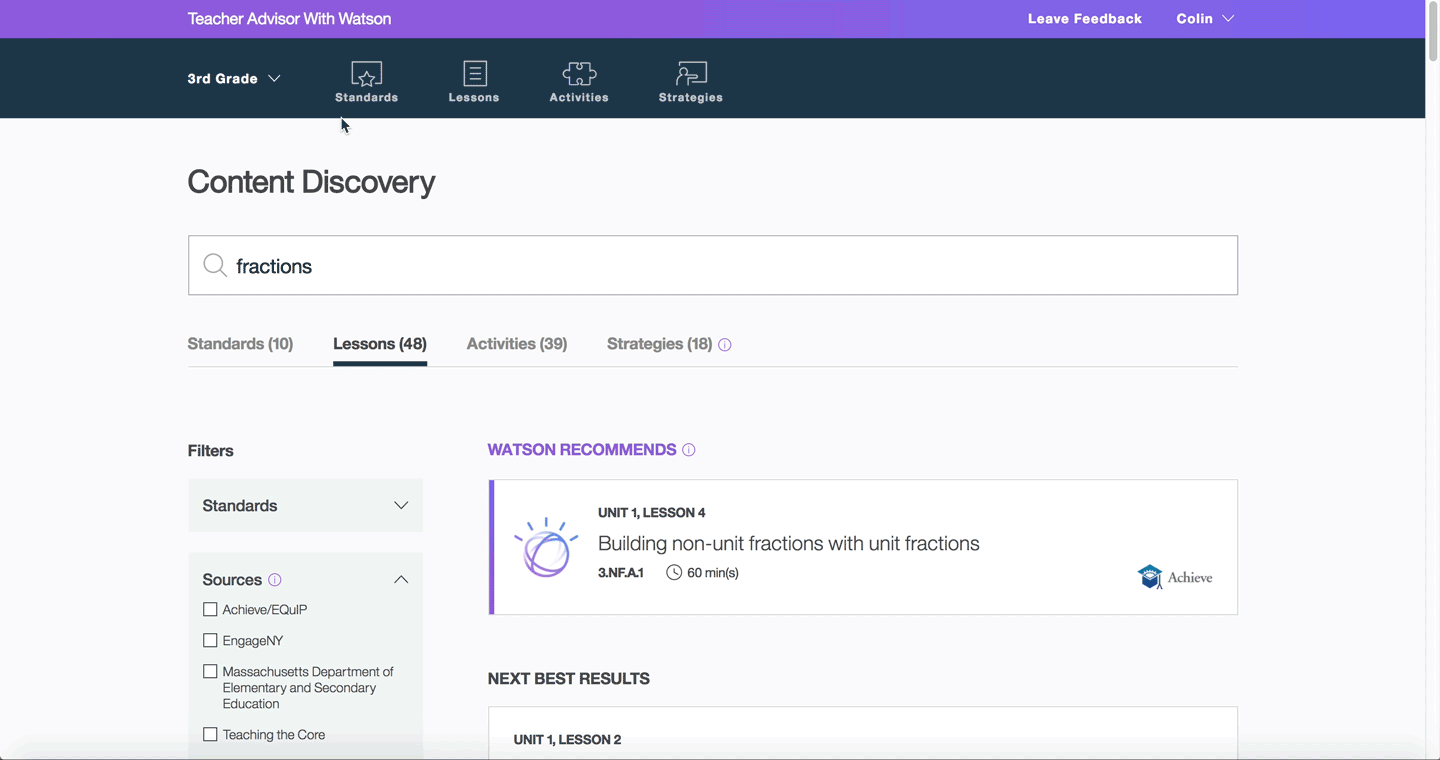Click the fractions search input field

pos(713,265)
